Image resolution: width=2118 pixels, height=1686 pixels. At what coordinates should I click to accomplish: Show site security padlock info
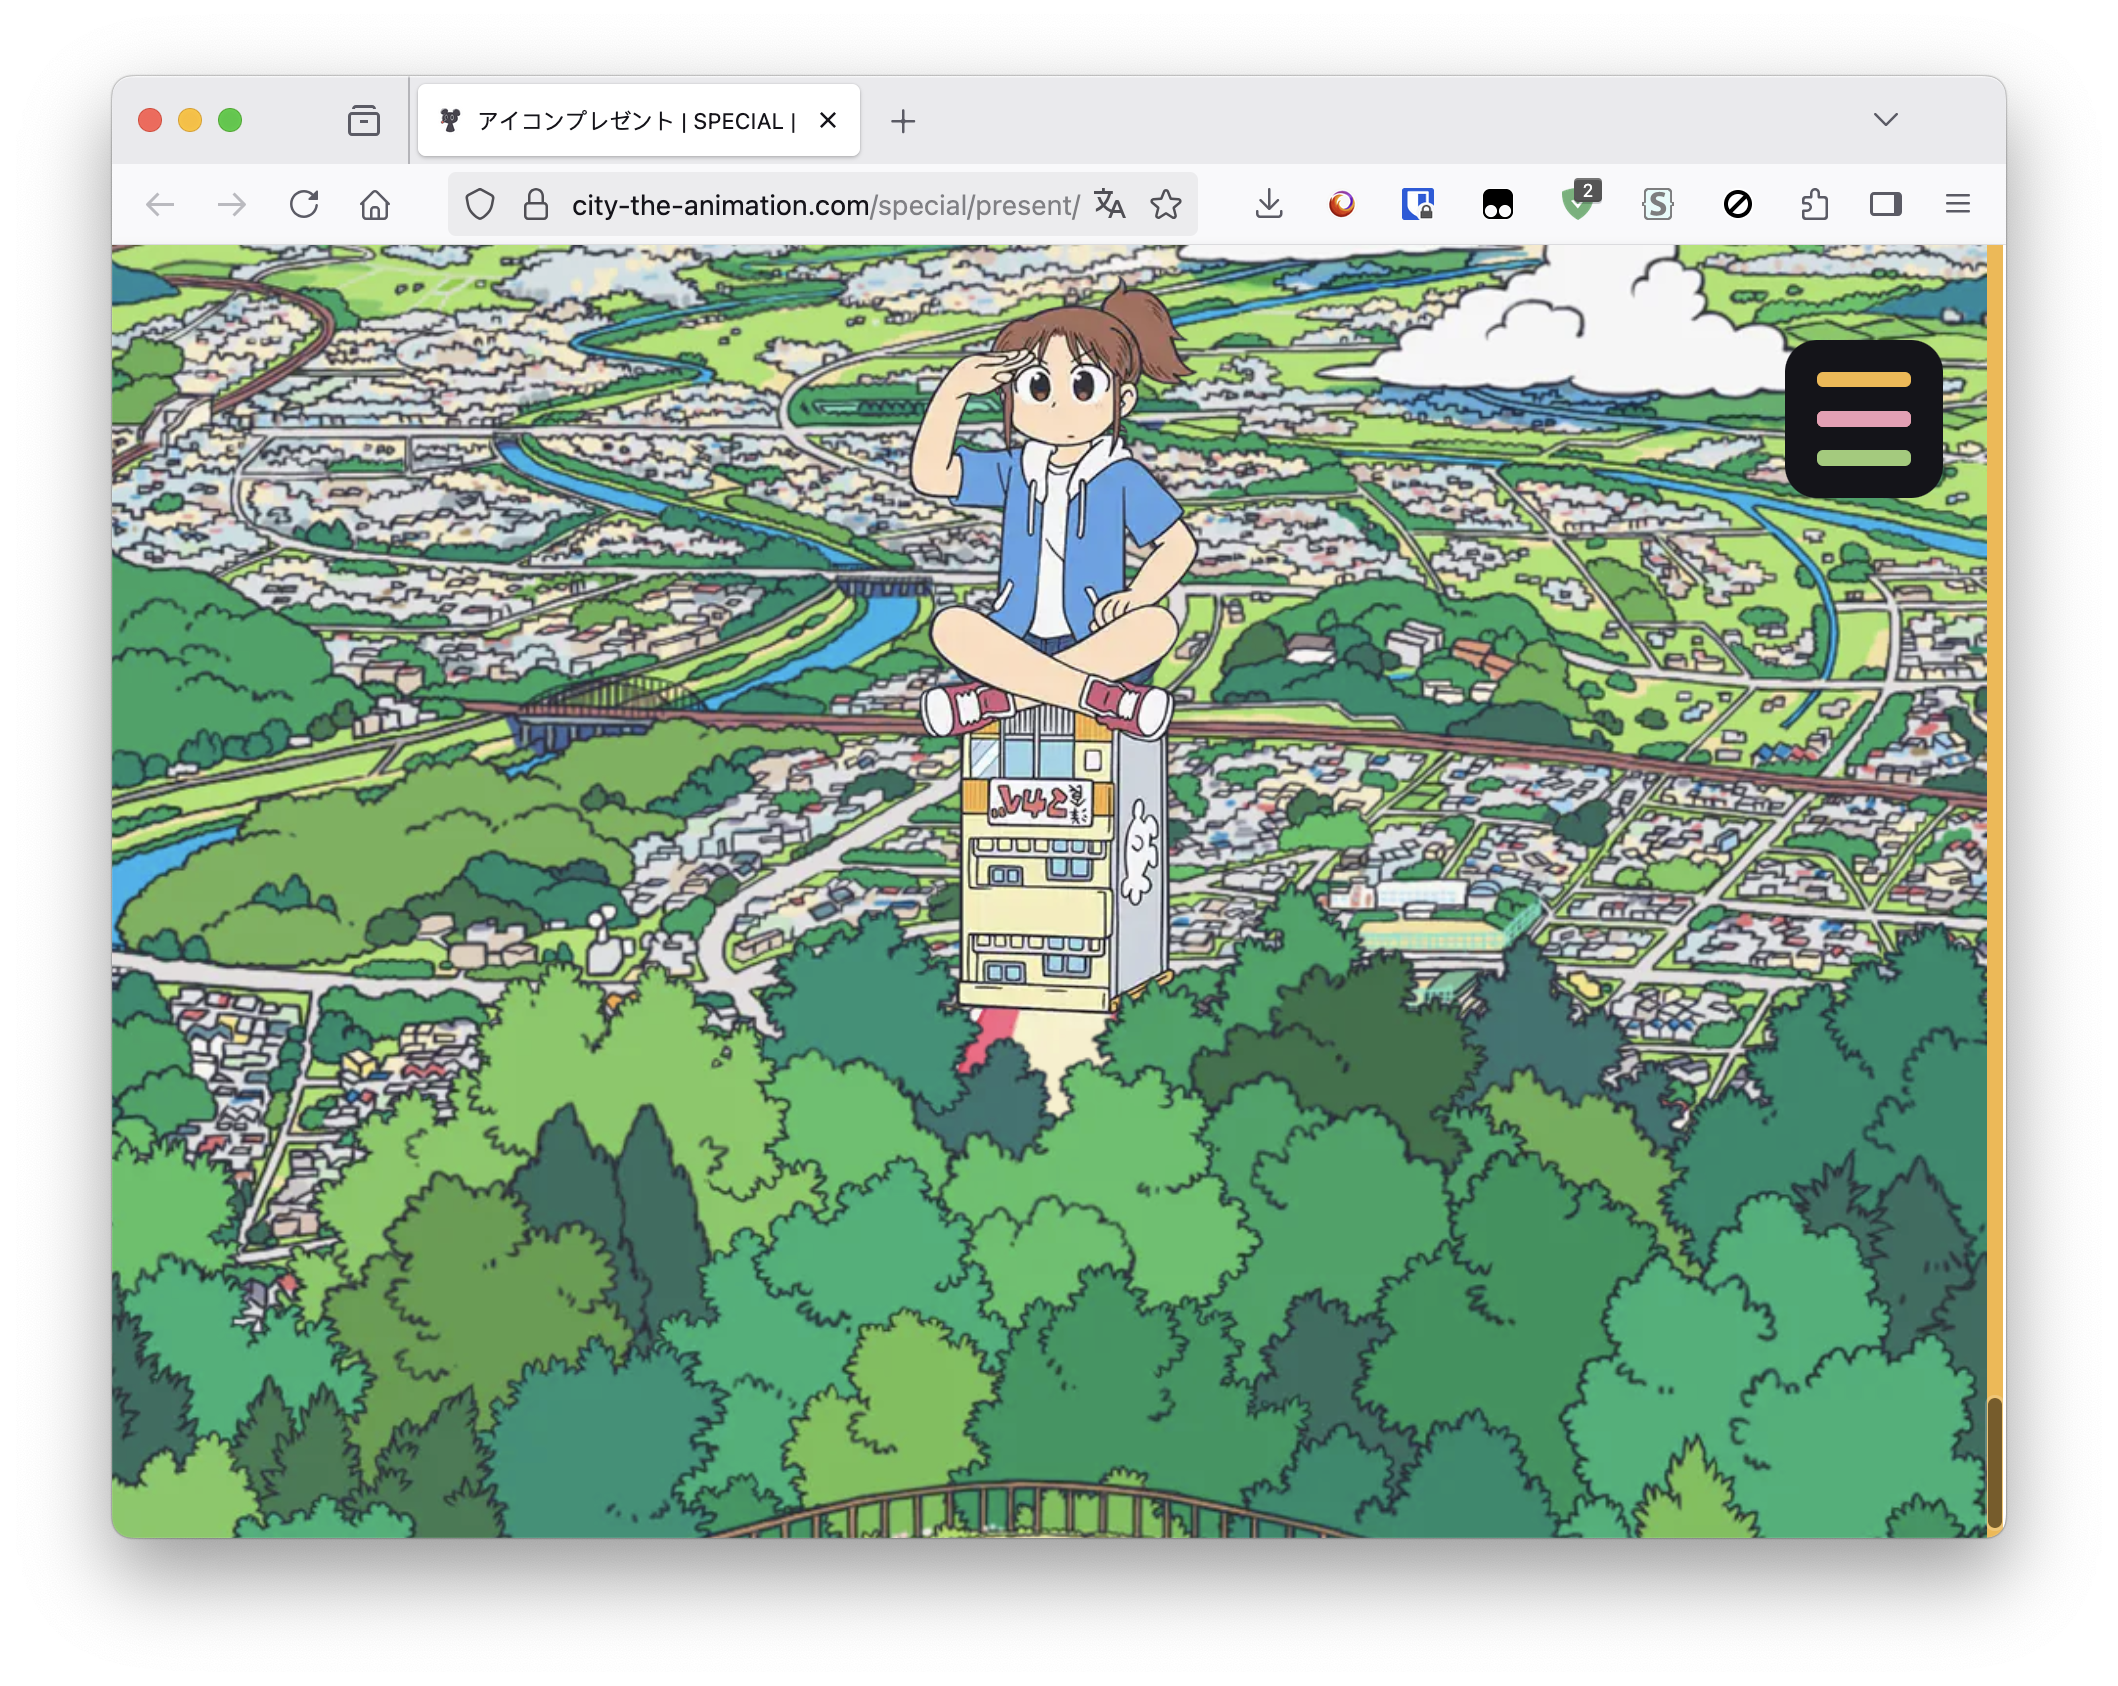point(536,205)
